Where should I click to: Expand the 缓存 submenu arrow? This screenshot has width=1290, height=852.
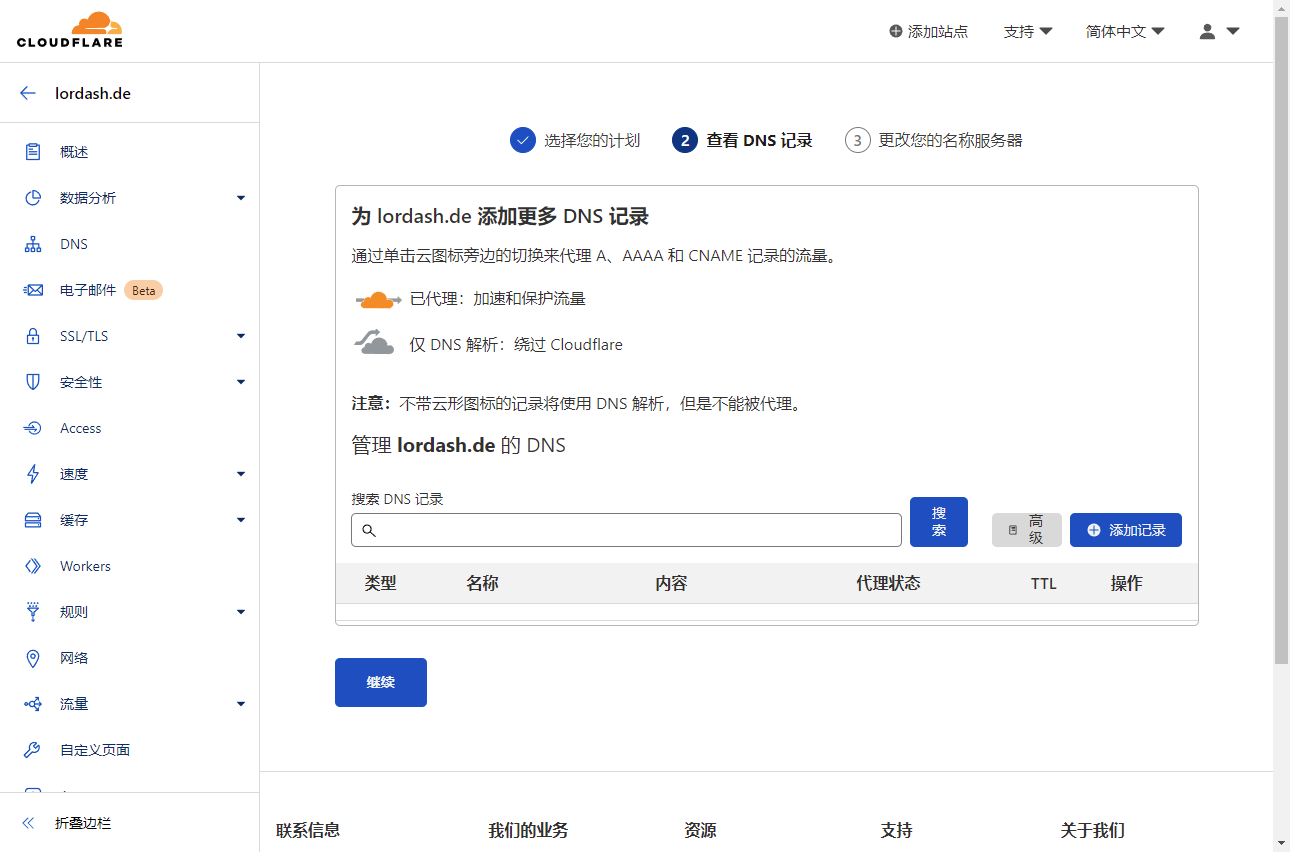[241, 520]
